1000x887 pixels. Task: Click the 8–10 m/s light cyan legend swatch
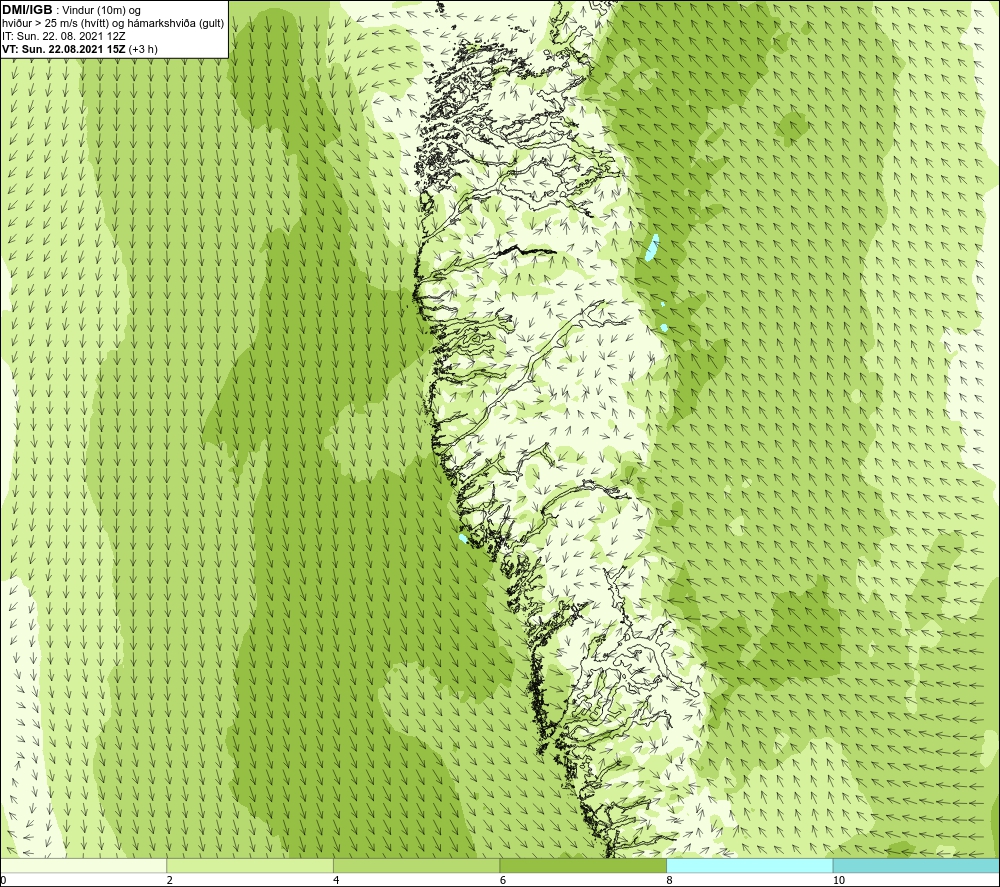(749, 865)
